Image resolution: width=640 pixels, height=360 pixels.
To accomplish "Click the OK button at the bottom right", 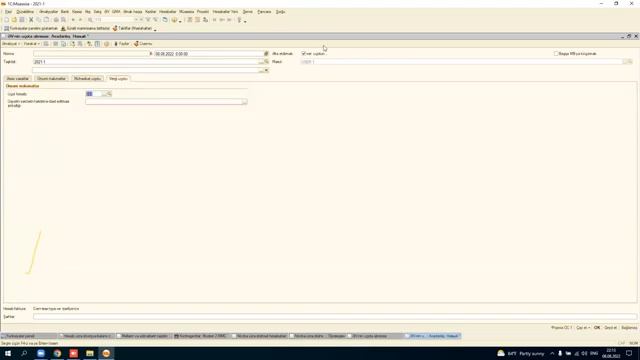I will [597, 328].
